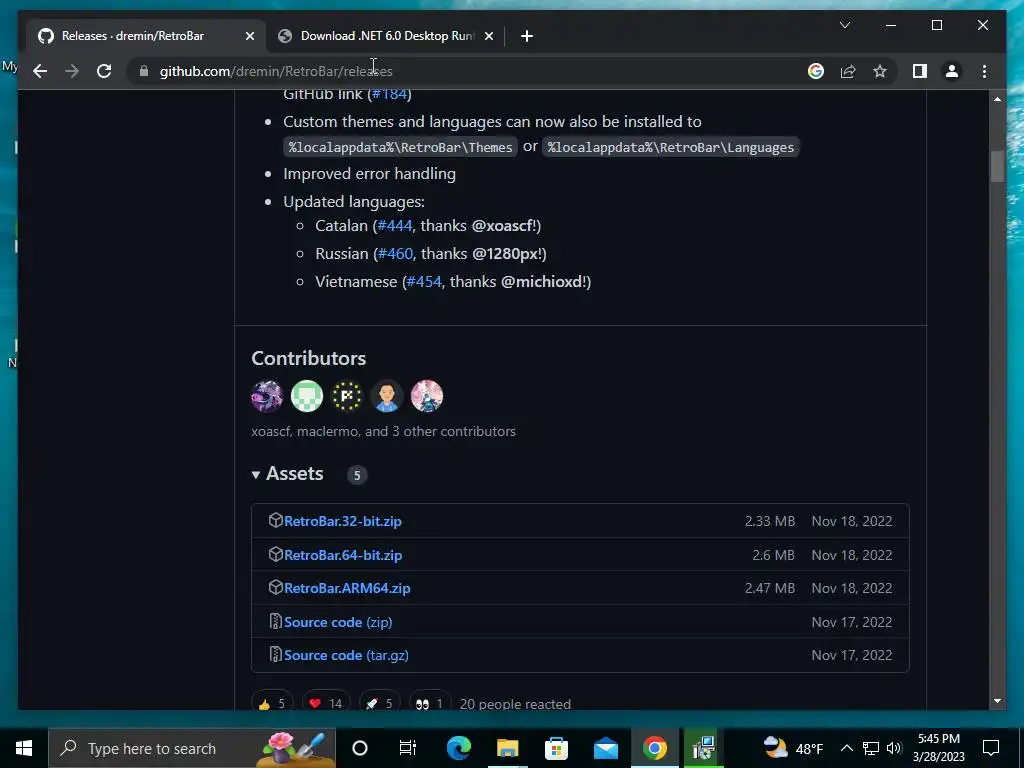This screenshot has height=768, width=1024.
Task: Open Russian pull request #460
Action: point(395,253)
